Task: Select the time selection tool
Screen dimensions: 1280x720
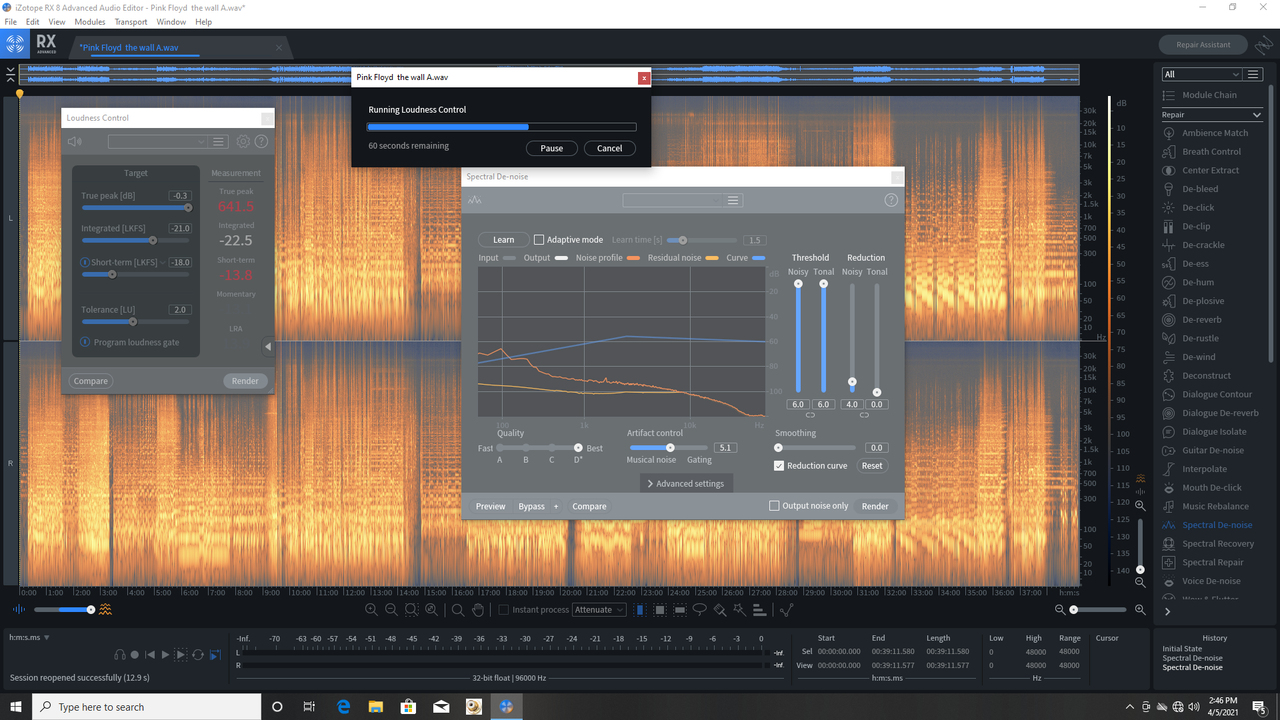Action: [639, 610]
